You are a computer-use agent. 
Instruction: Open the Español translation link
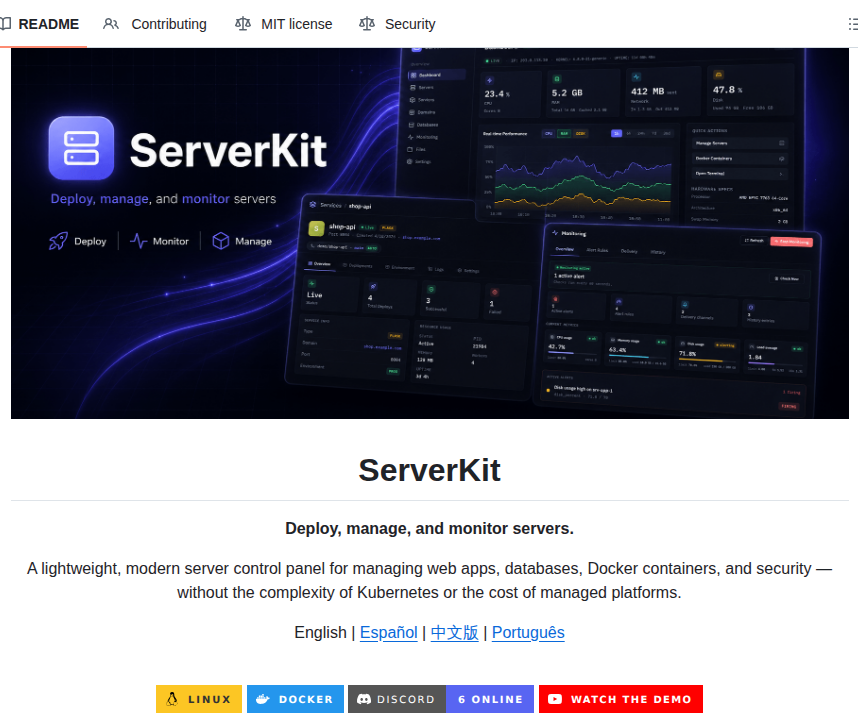tap(389, 632)
